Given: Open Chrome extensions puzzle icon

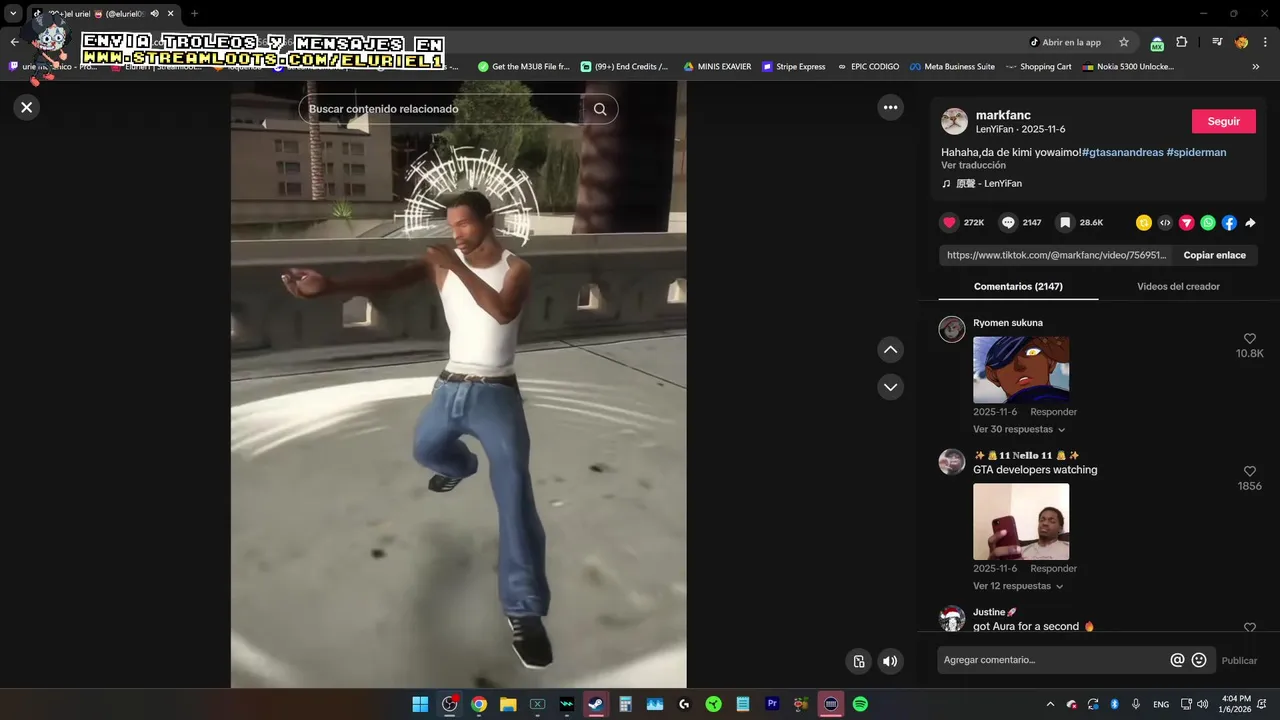Looking at the screenshot, I should coord(1181,42).
